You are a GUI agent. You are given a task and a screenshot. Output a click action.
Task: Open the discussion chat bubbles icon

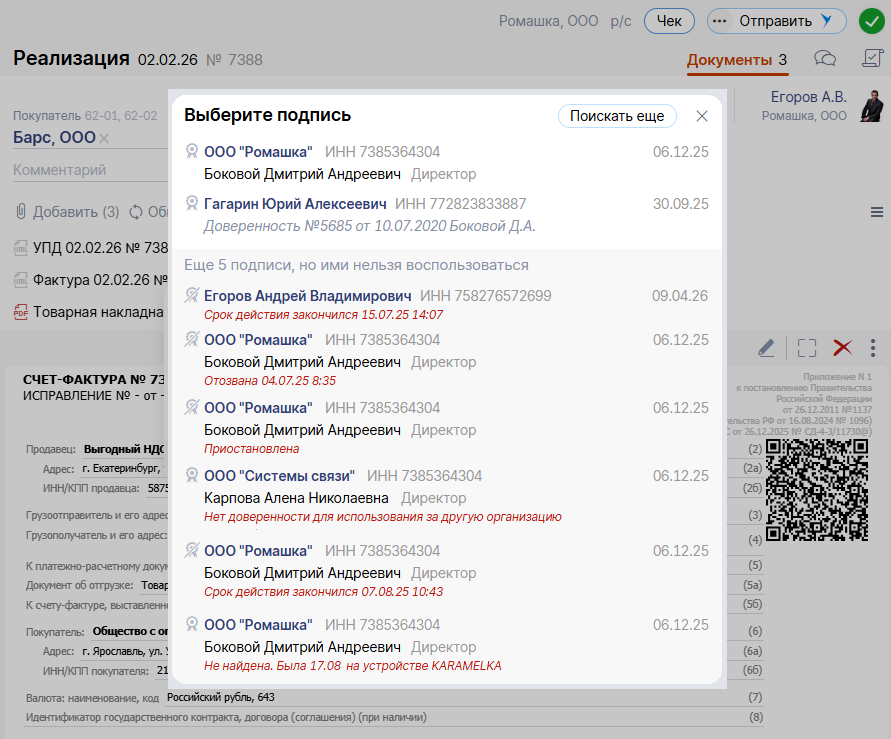825,59
